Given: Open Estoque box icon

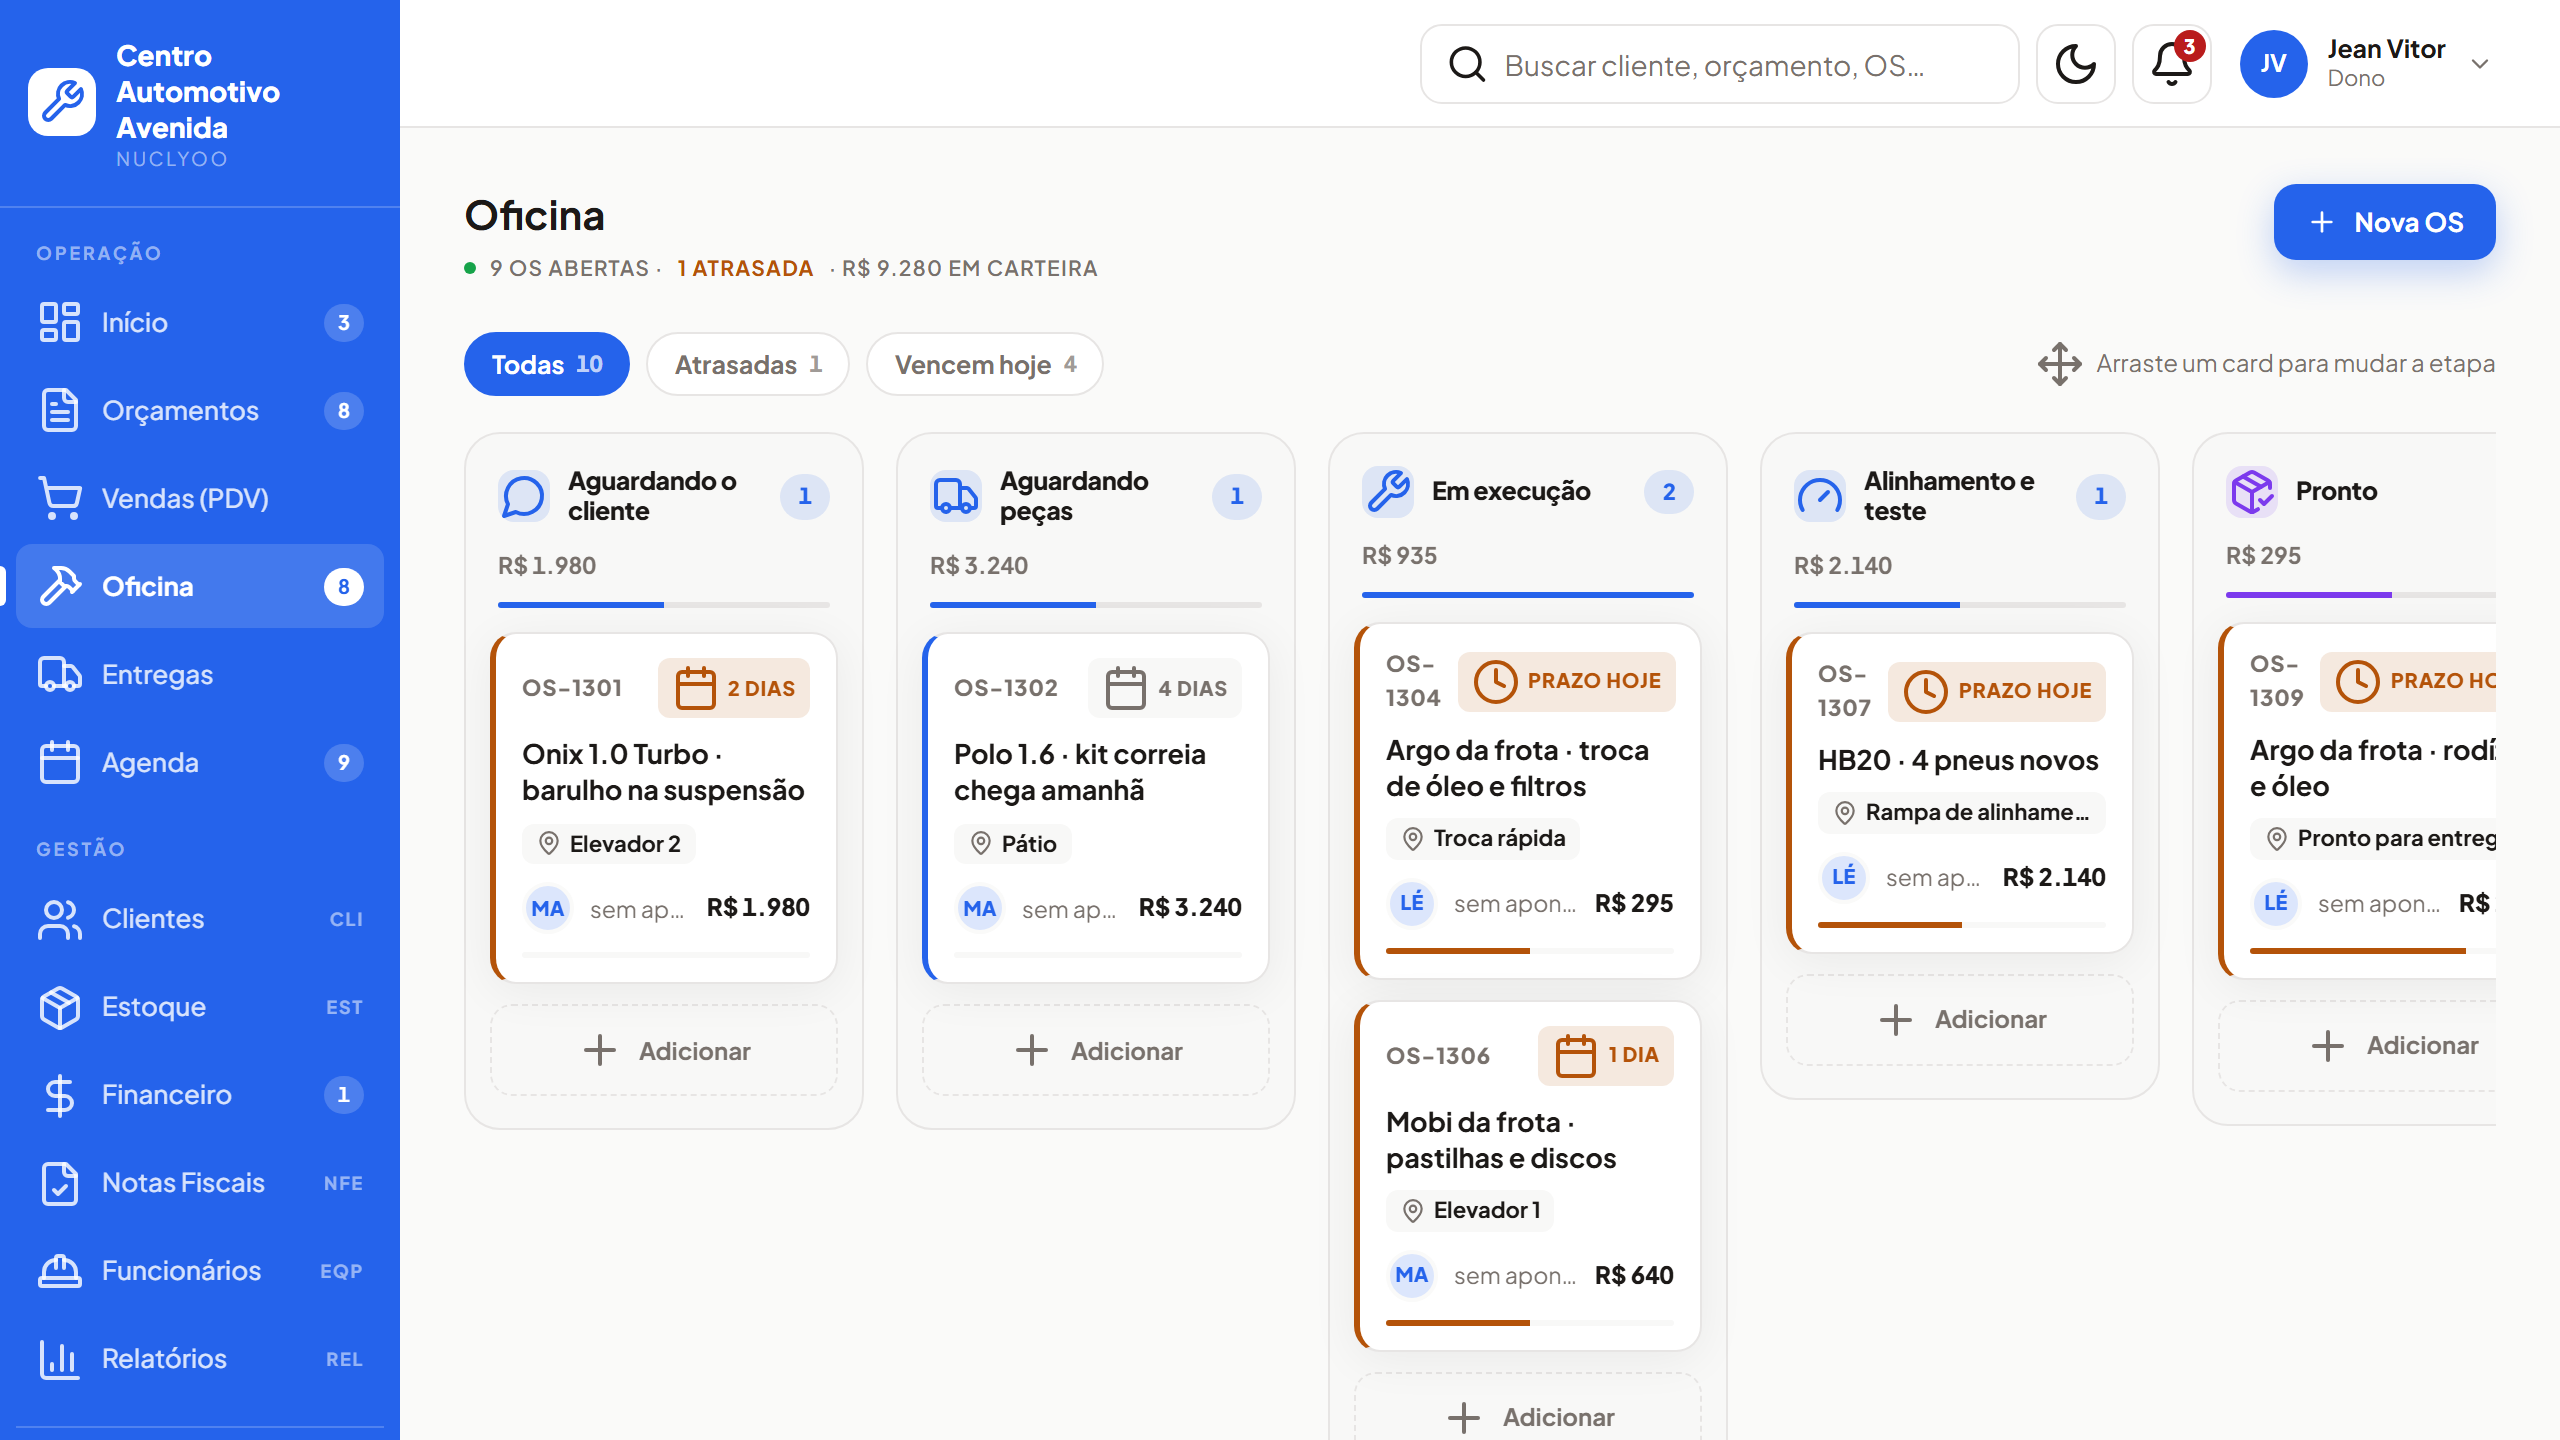Looking at the screenshot, I should click(59, 1006).
